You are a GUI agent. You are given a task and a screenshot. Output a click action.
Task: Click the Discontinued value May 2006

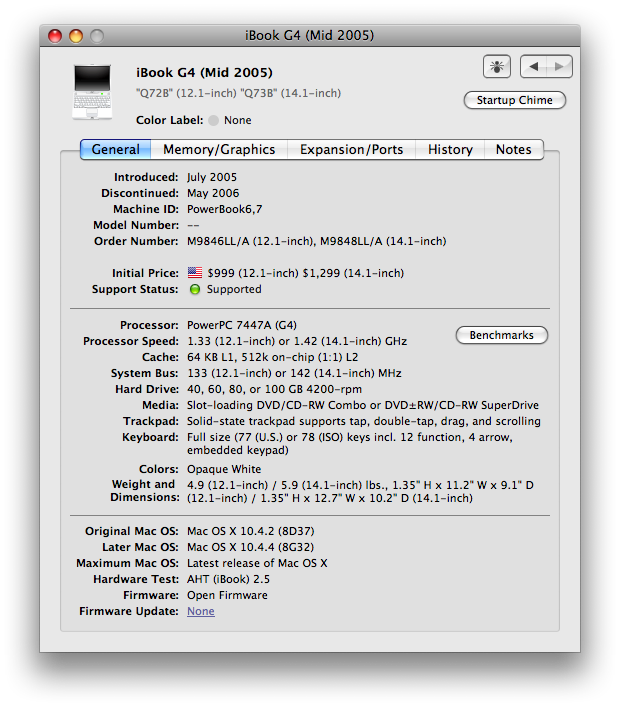pyautogui.click(x=213, y=193)
